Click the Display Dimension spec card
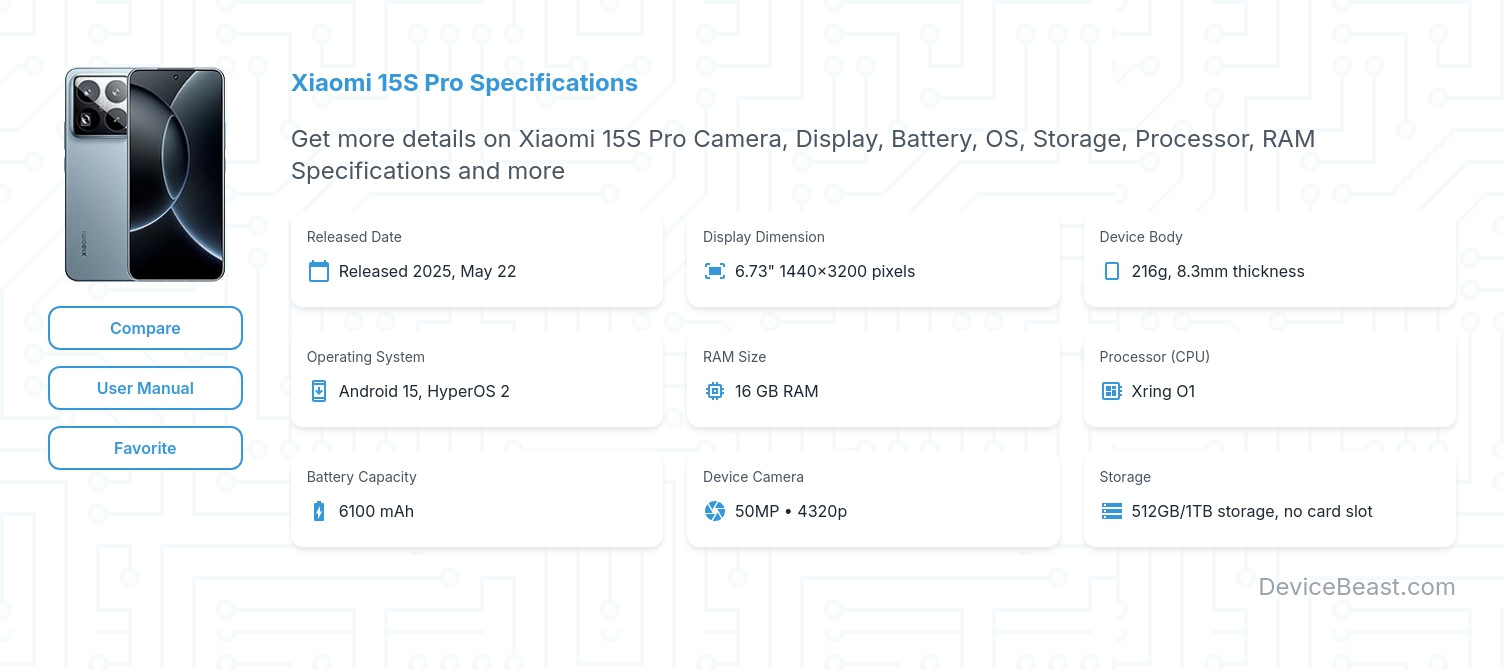Viewport: 1504px width, 670px height. coord(873,256)
